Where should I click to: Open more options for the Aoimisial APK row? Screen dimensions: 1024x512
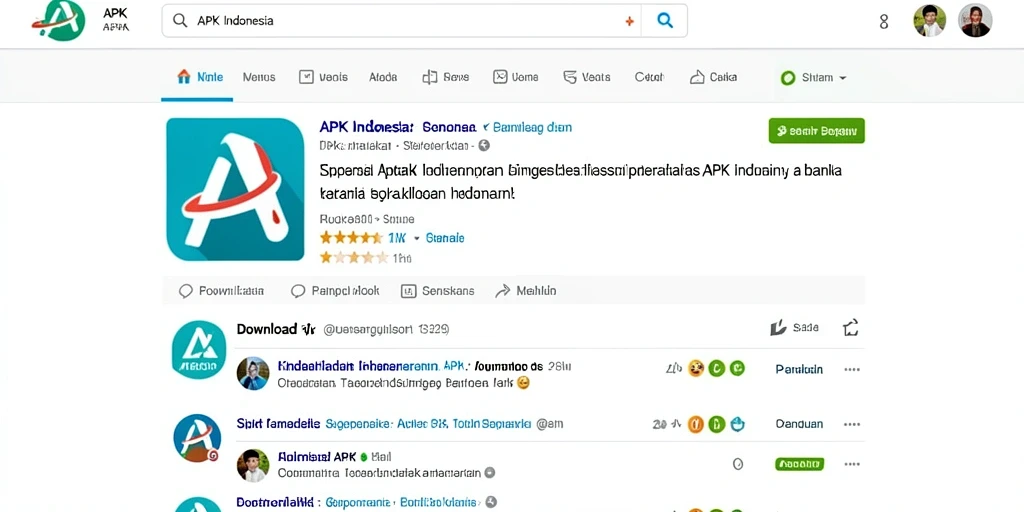pos(852,464)
